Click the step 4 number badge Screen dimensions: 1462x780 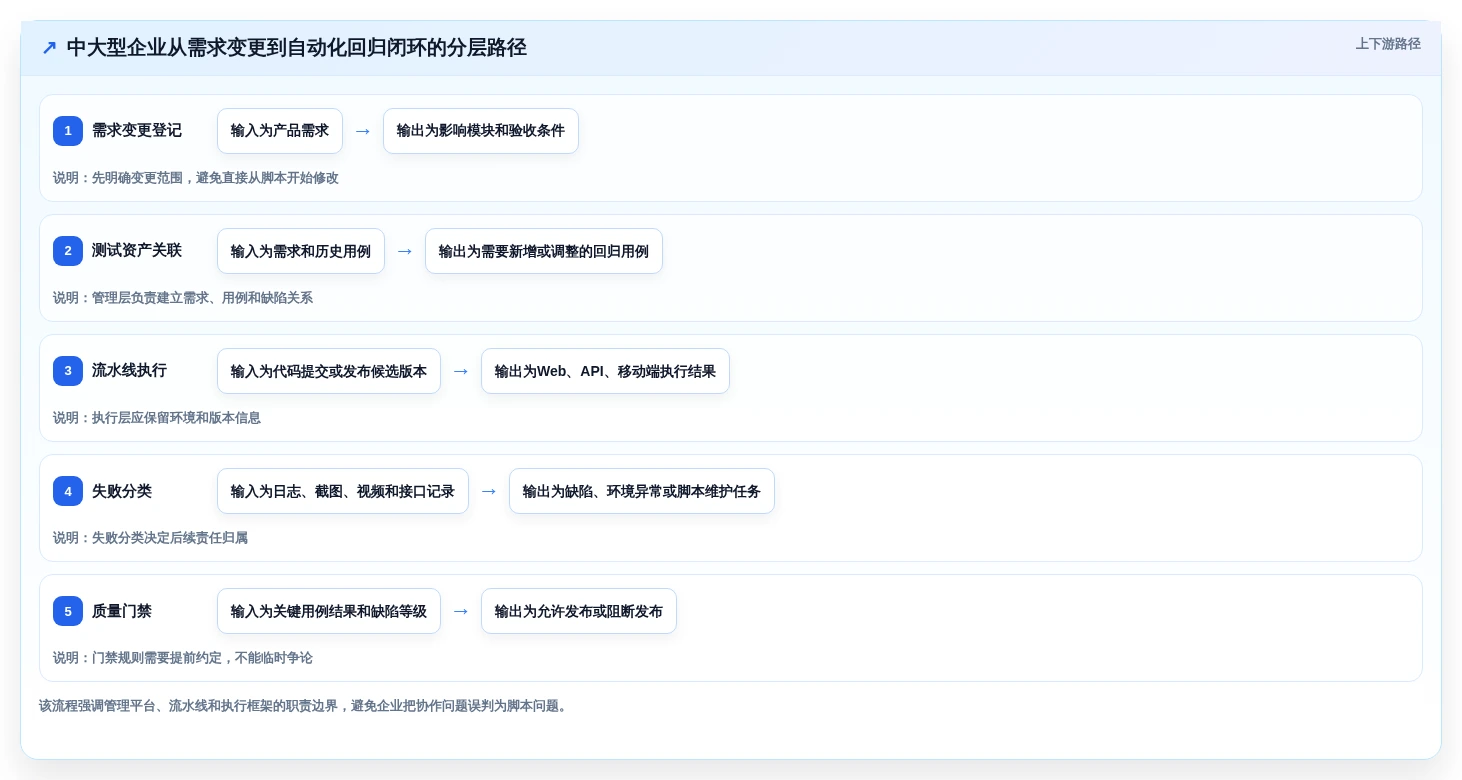(x=68, y=491)
